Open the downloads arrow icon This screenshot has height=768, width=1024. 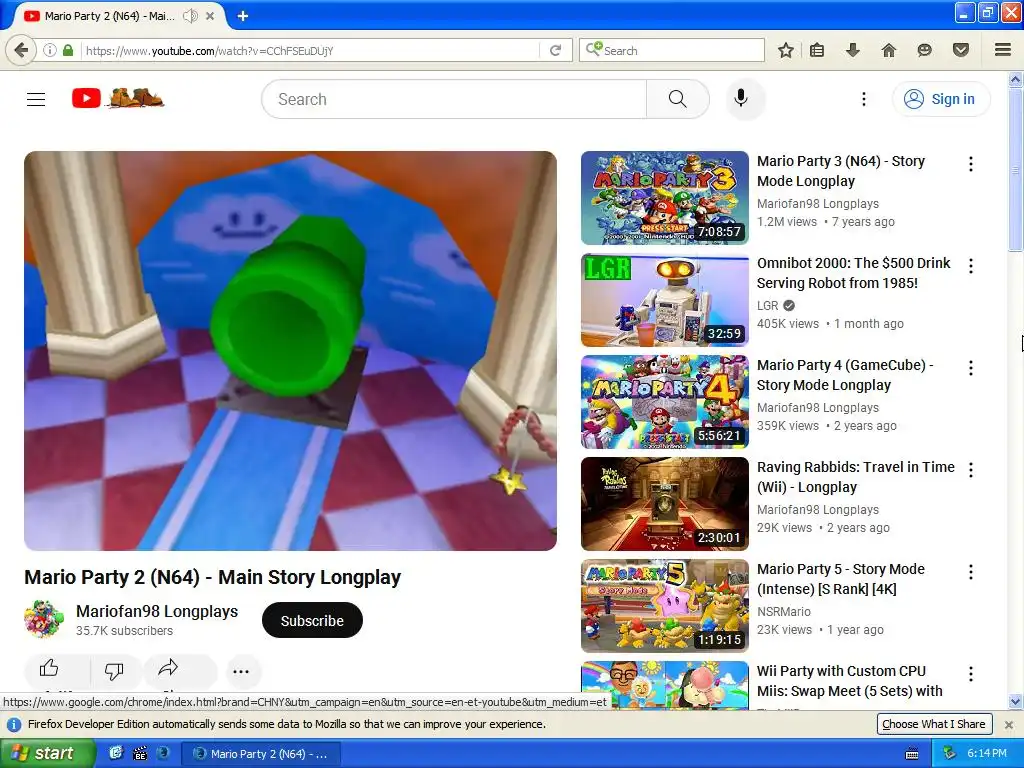click(852, 50)
